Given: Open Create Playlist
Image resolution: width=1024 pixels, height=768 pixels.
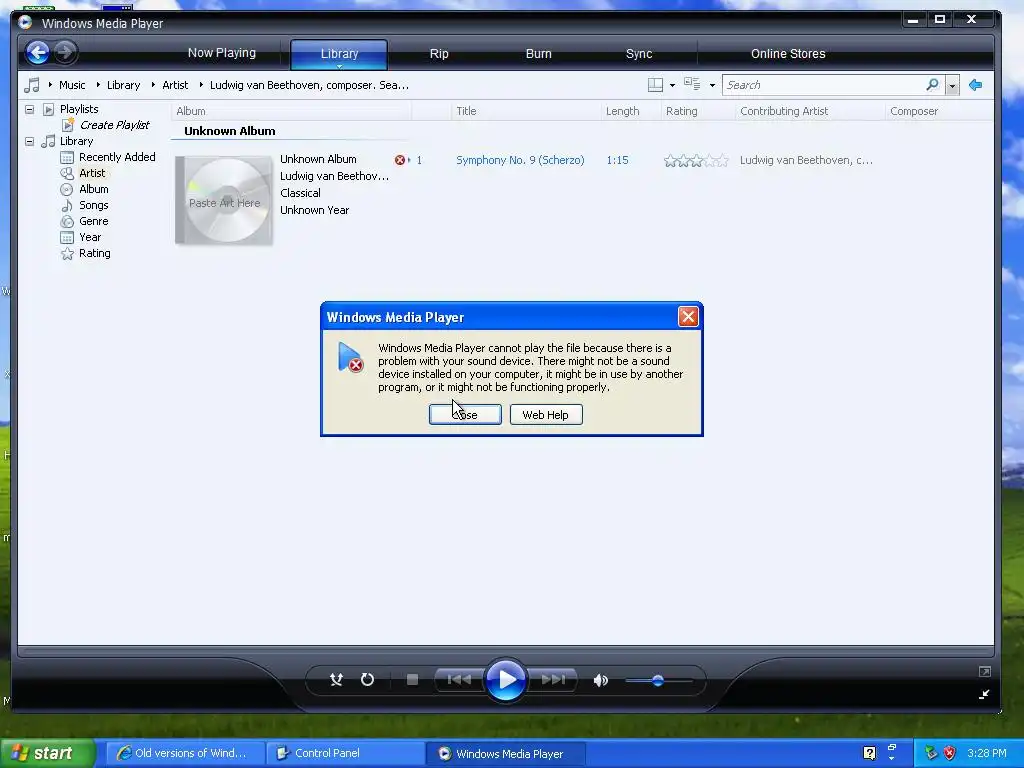Looking at the screenshot, I should coord(114,125).
